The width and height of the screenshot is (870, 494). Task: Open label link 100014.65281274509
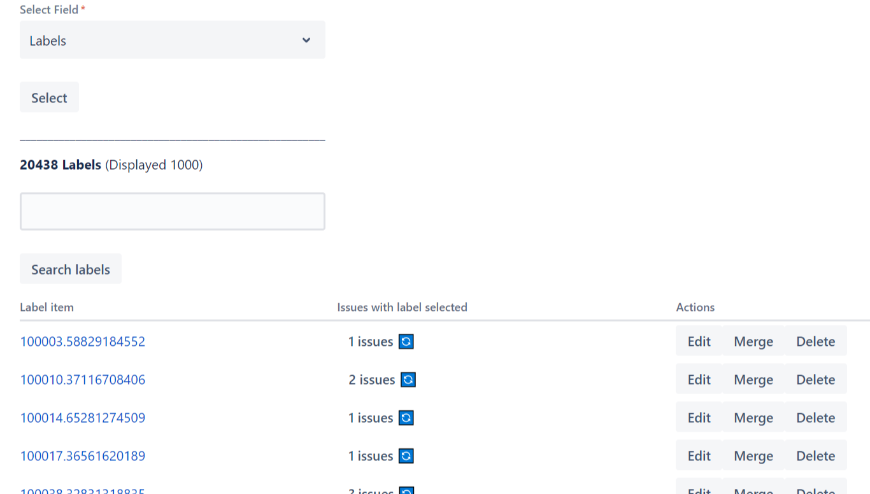tap(83, 418)
